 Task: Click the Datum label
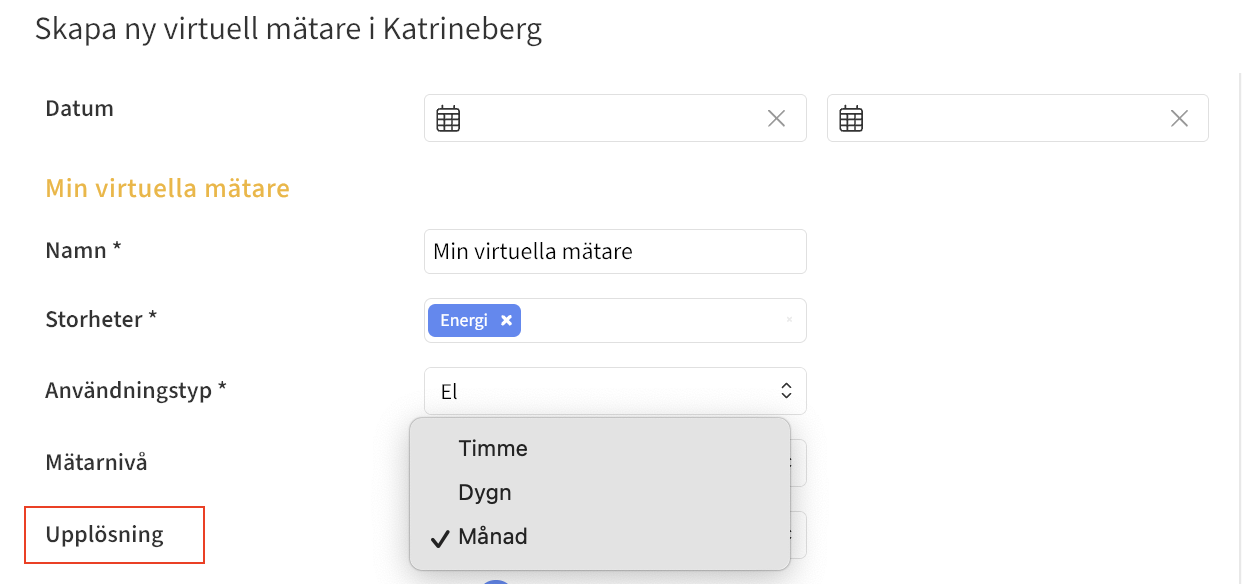(x=79, y=108)
